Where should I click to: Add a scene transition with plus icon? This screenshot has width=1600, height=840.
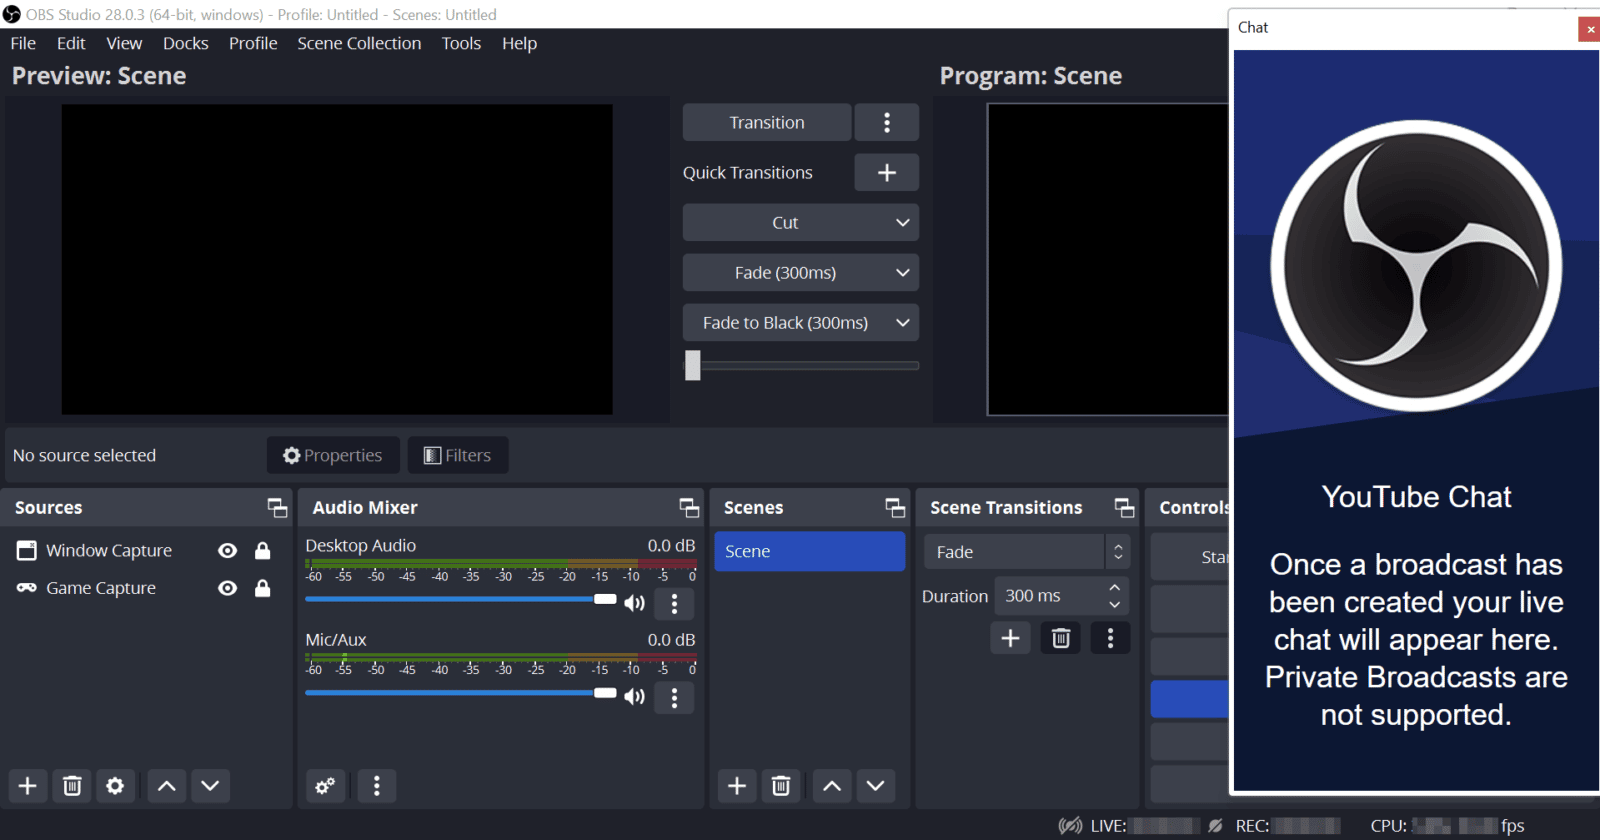point(1011,638)
